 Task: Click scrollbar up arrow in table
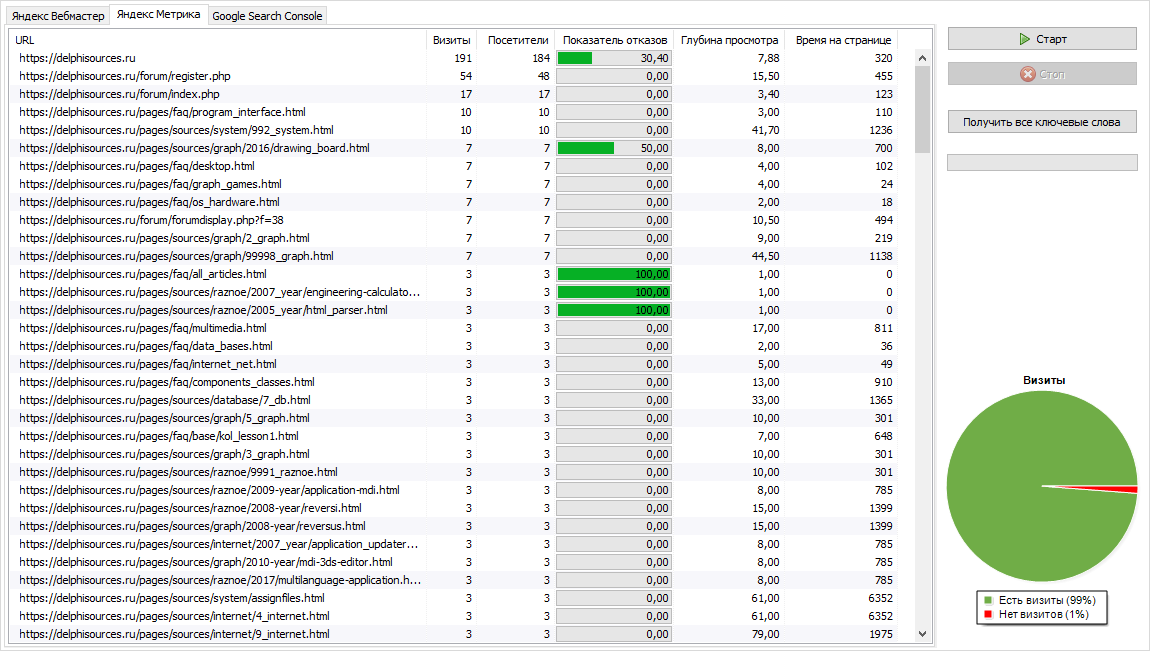[x=922, y=57]
